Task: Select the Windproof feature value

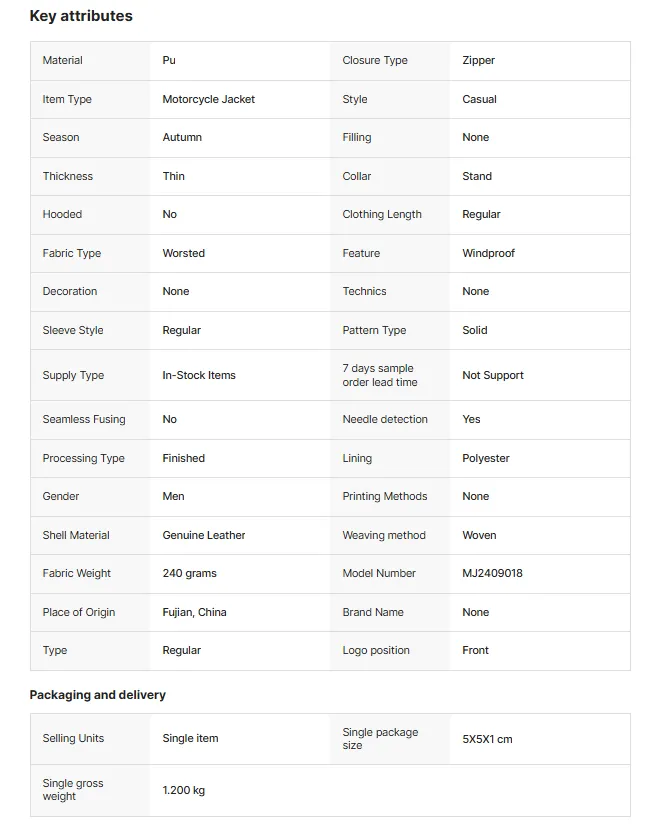Action: [488, 253]
